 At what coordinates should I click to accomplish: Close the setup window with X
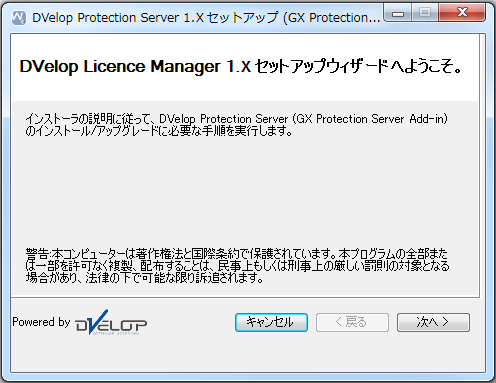tap(462, 13)
